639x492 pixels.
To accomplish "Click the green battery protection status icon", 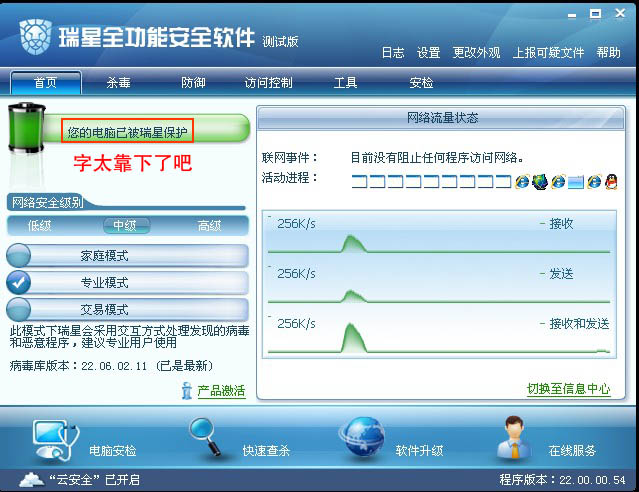I will 26,128.
